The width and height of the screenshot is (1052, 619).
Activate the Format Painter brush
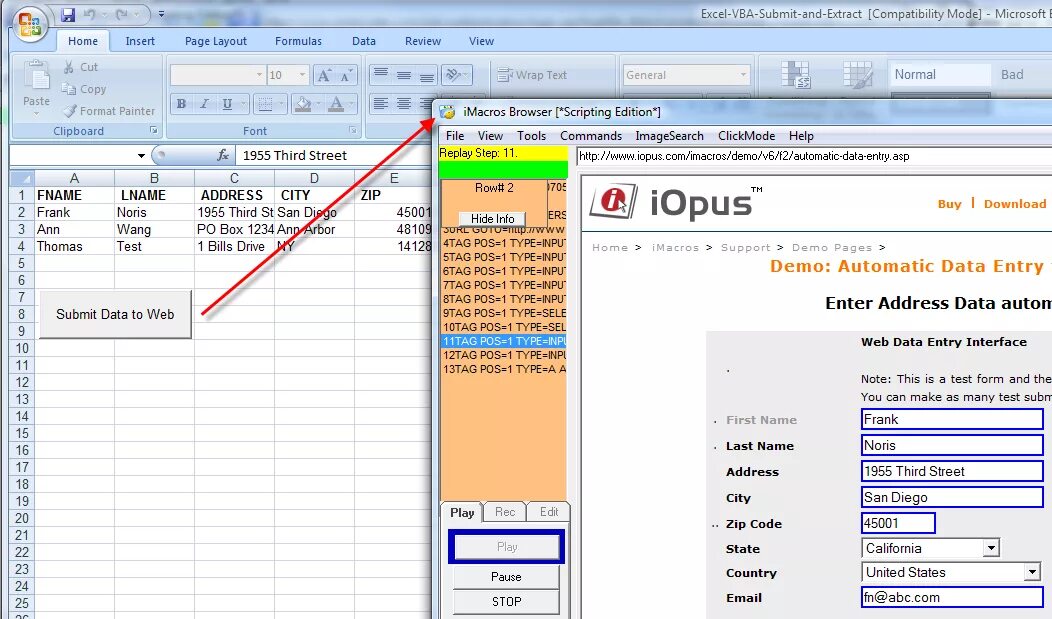coord(70,111)
